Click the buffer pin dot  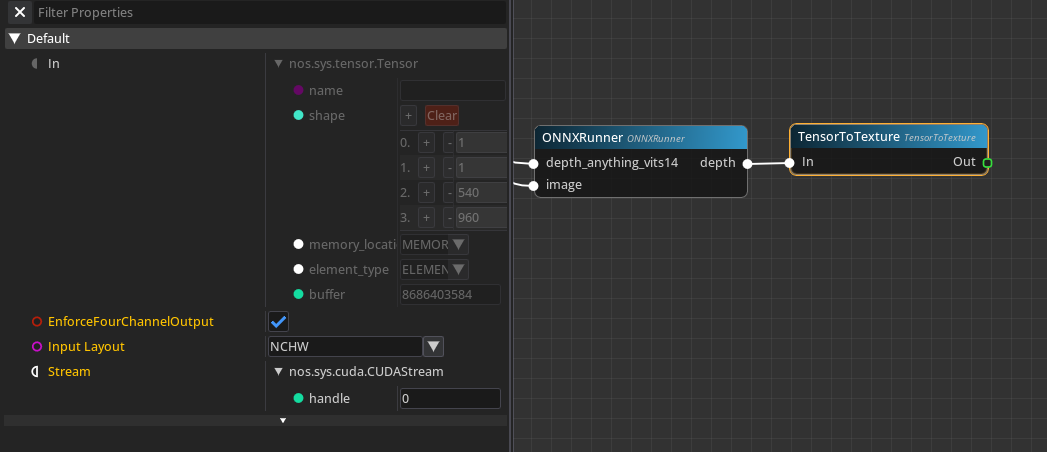coord(298,294)
